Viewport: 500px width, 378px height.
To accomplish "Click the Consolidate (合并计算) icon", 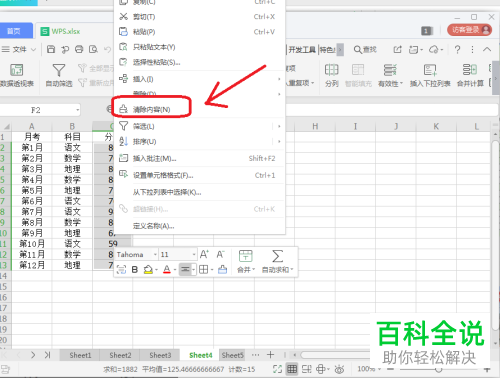I will (470, 70).
